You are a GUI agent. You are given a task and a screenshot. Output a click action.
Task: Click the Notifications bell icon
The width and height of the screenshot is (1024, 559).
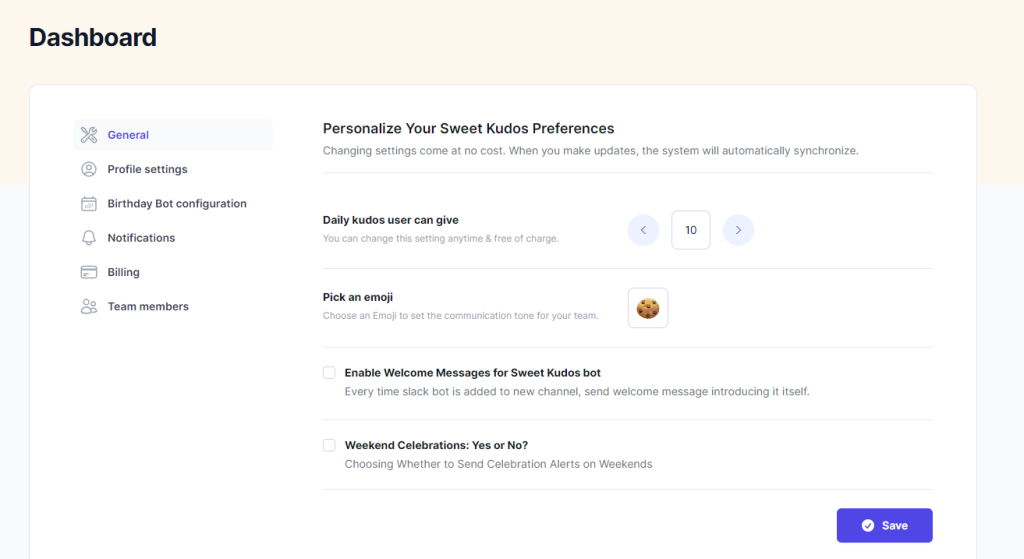[89, 238]
